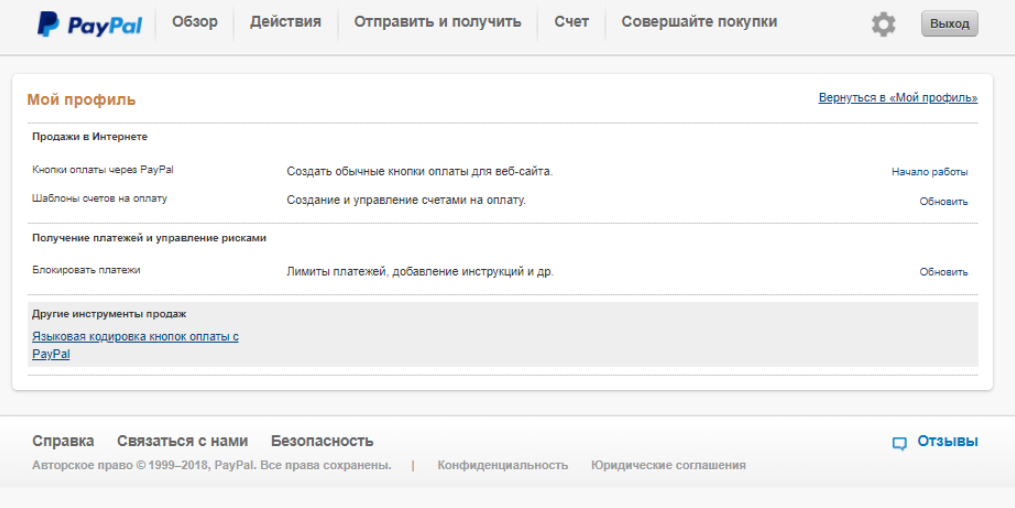Click the Создание и управление счетами description
This screenshot has width=1015, height=508.
click(406, 201)
